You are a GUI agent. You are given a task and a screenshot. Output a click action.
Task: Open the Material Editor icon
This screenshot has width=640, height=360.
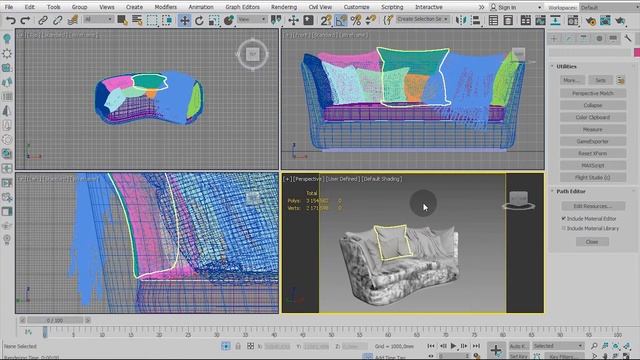[573, 20]
